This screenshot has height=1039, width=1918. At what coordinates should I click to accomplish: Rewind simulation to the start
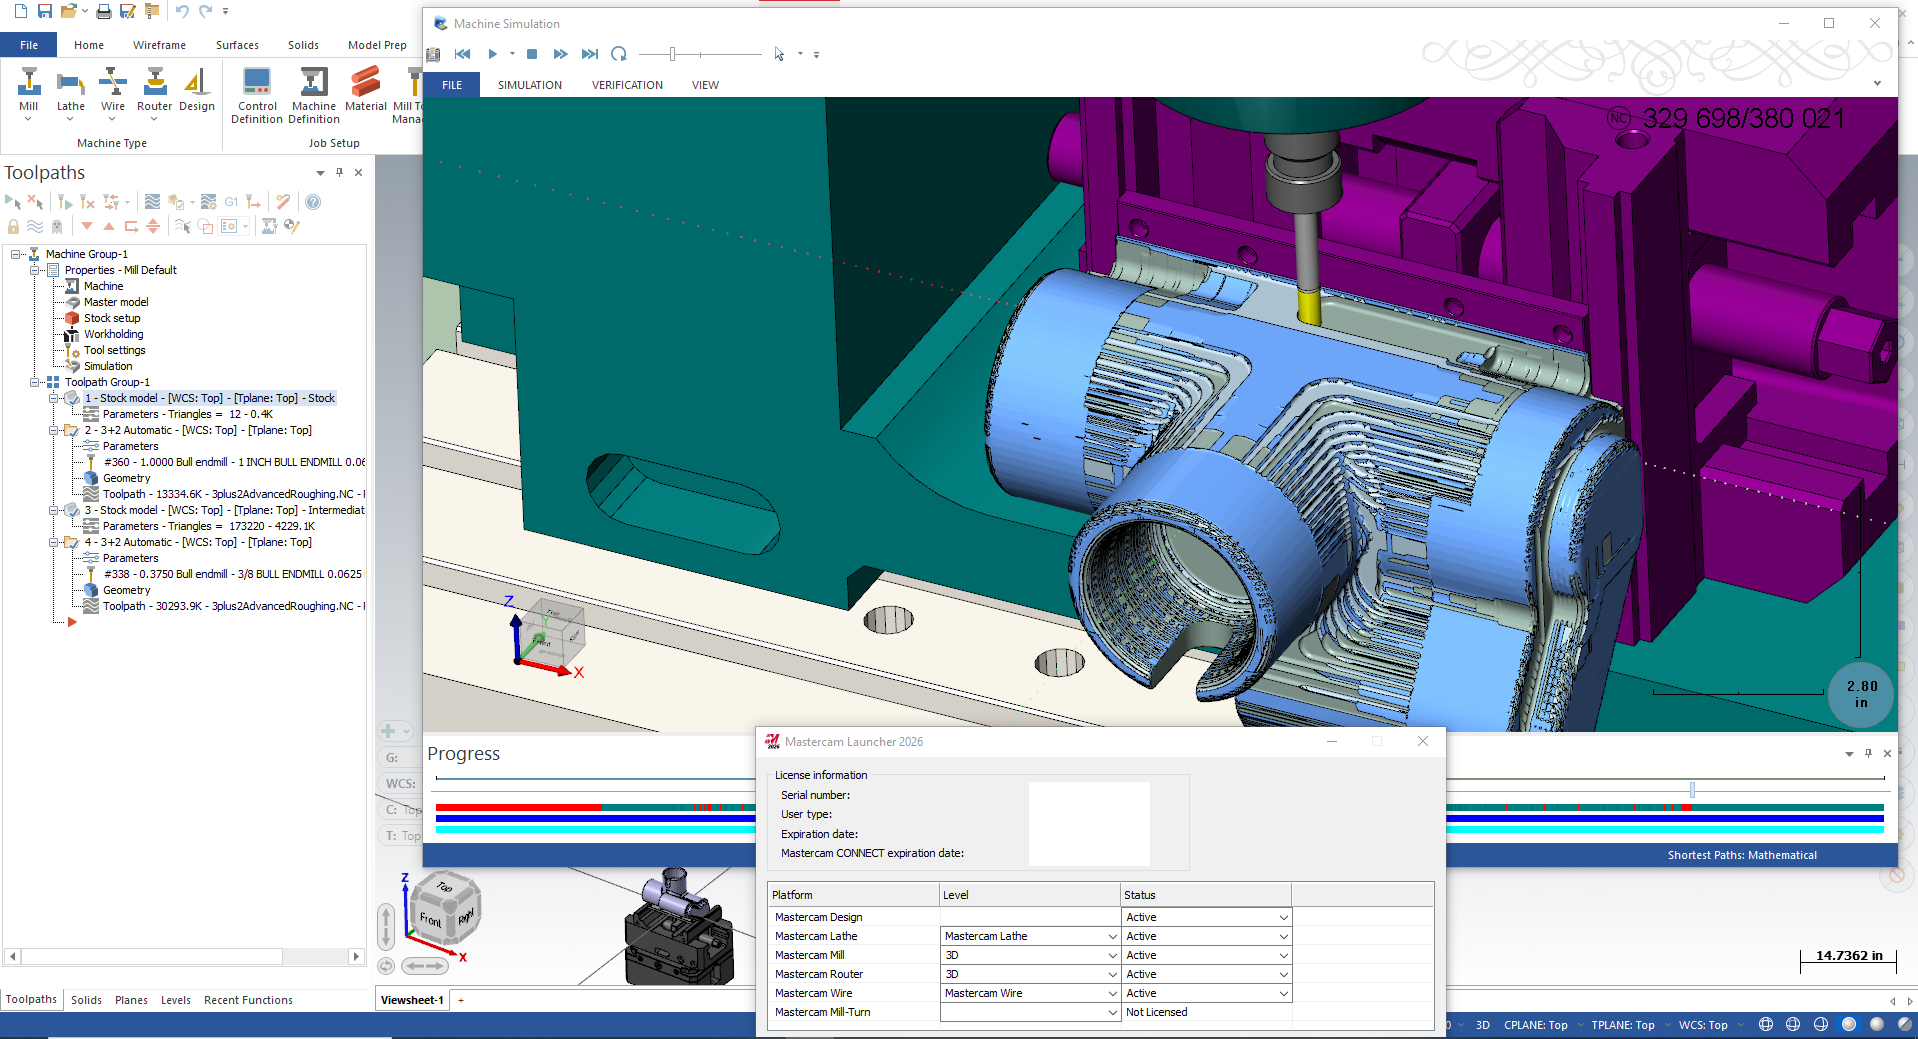[462, 54]
